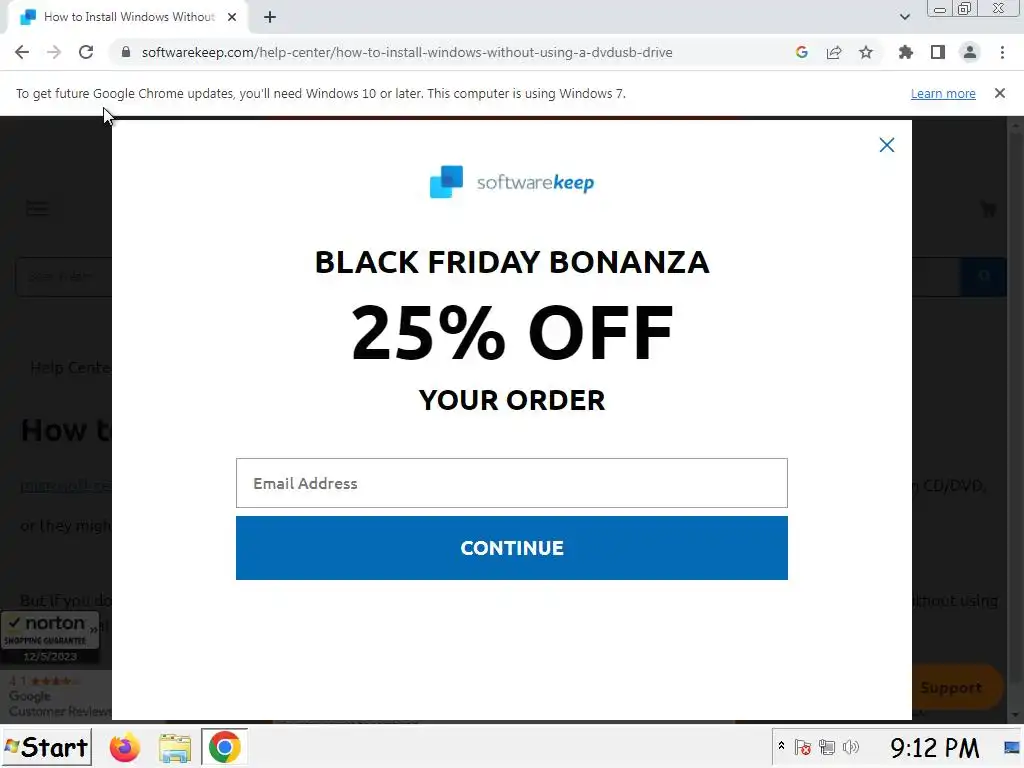Open the Windows Start menu
The image size is (1024, 768).
(x=46, y=747)
